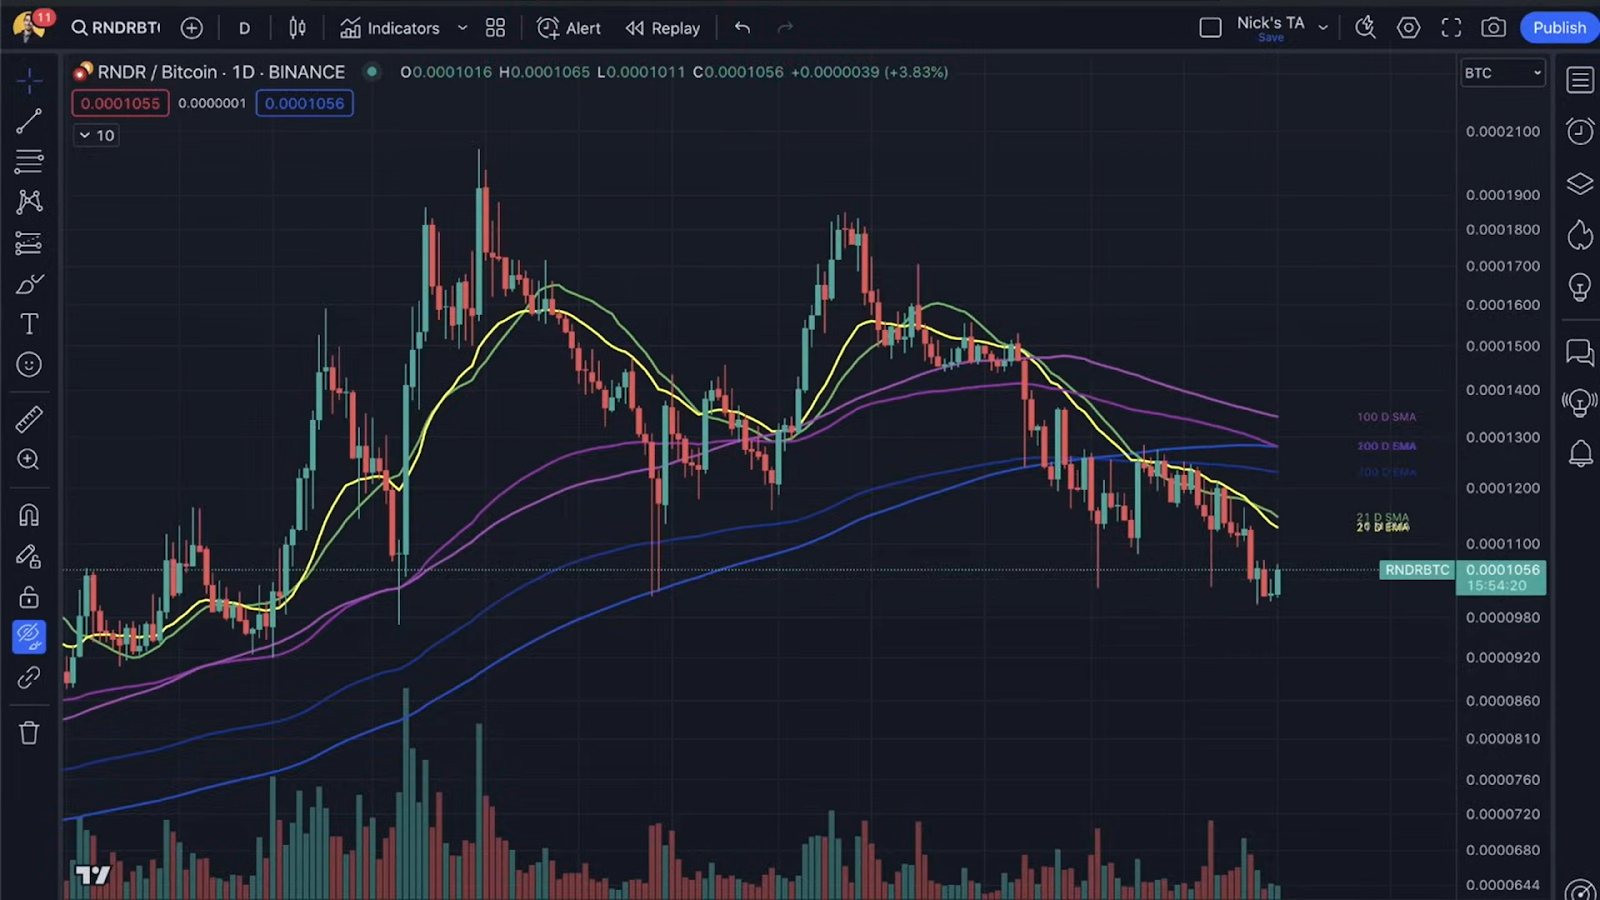Select the crosshair cursor tool
The height and width of the screenshot is (900, 1600).
(29, 80)
